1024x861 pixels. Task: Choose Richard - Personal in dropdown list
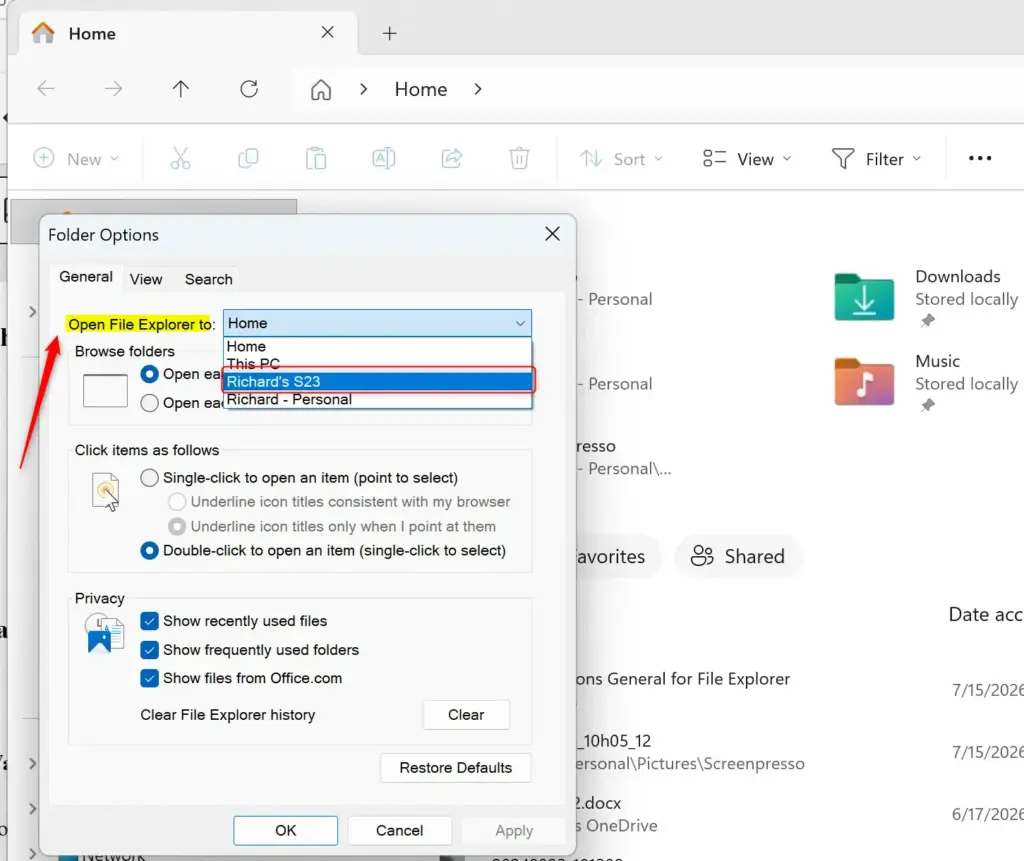click(377, 400)
